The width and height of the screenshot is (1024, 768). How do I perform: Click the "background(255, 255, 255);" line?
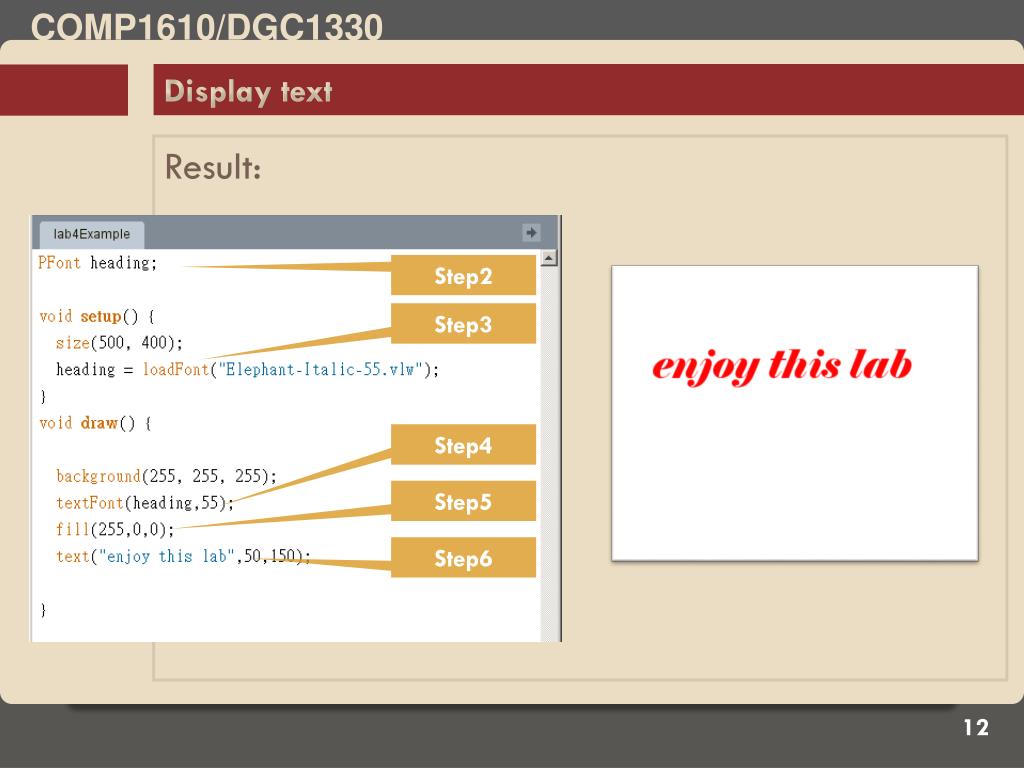[167, 476]
